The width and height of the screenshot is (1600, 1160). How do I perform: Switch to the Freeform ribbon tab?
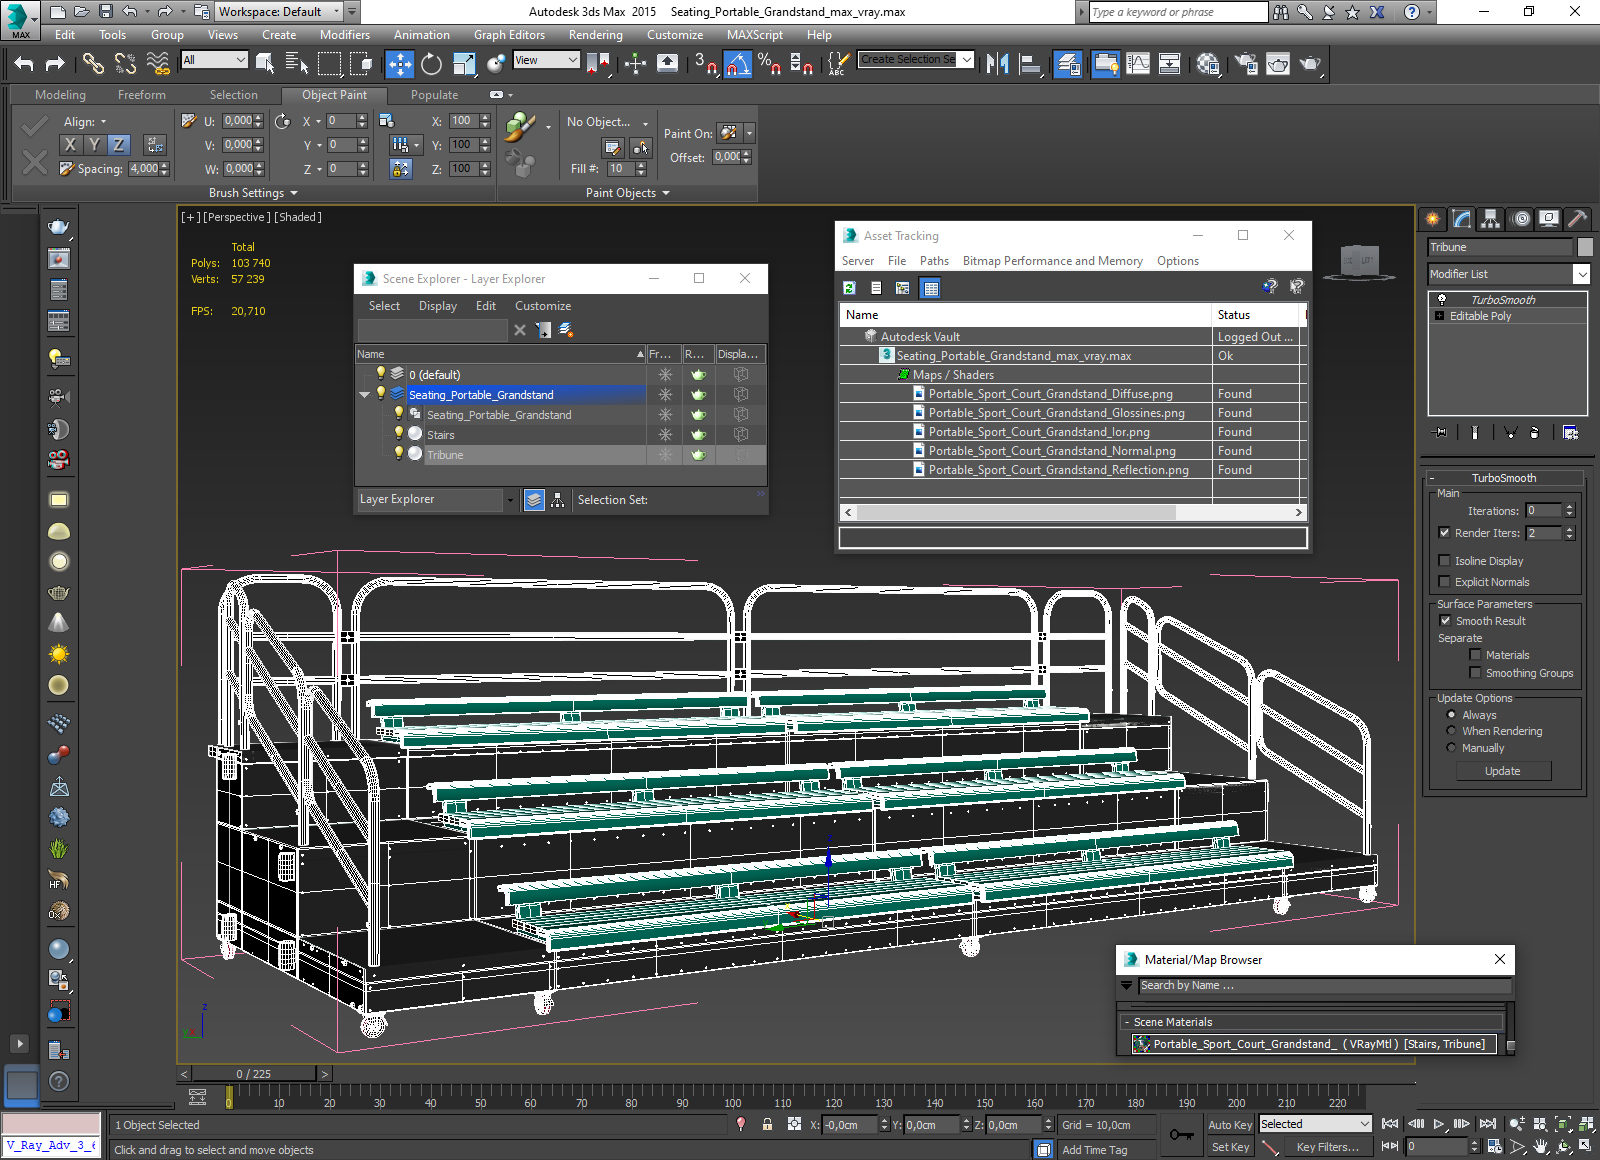pos(142,95)
